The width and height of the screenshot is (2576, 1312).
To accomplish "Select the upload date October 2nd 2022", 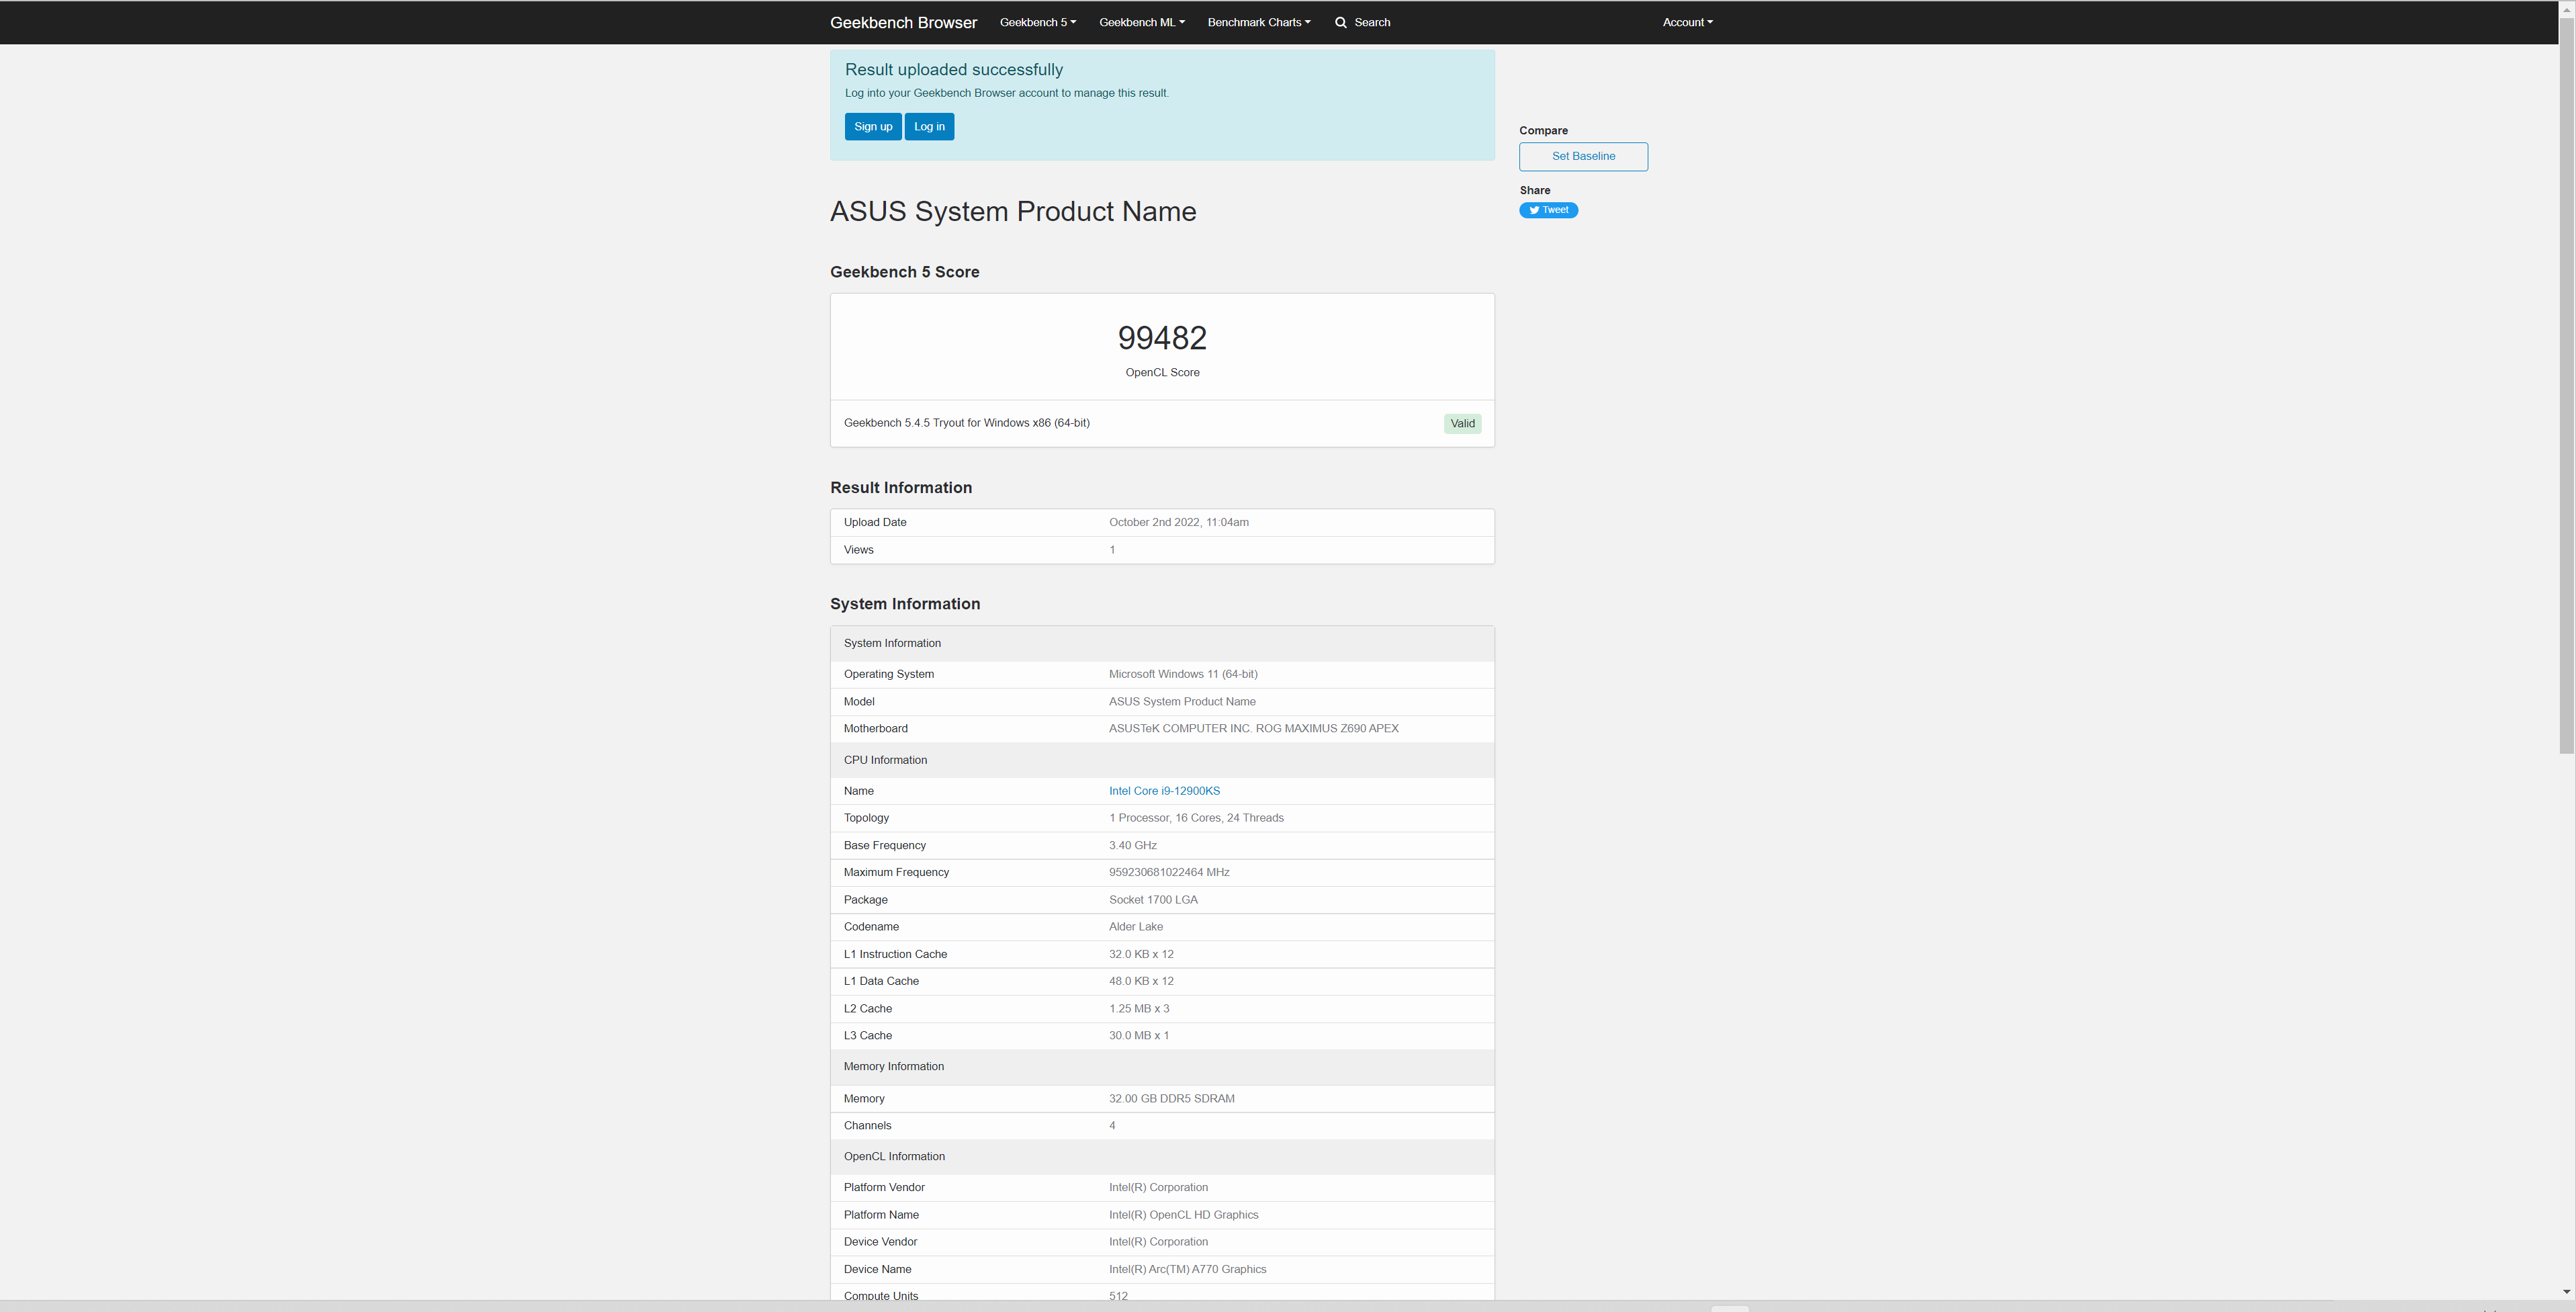I will click(1178, 522).
